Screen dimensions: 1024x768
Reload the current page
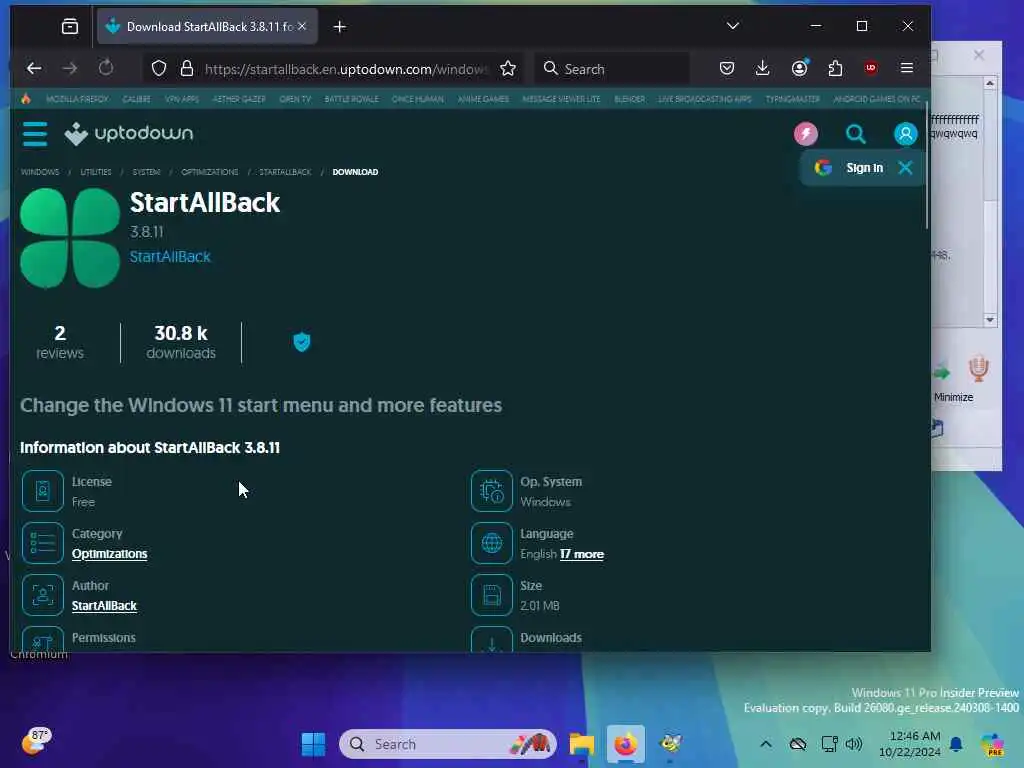pyautogui.click(x=106, y=68)
